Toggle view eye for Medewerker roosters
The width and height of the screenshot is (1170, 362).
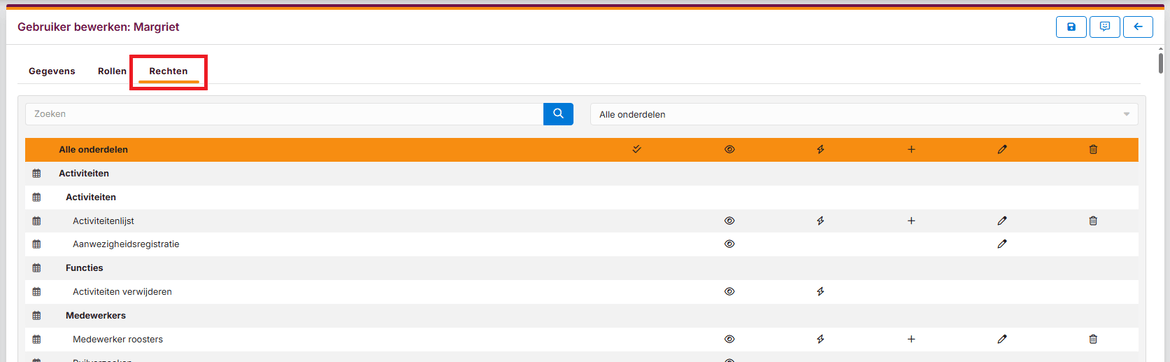tap(729, 339)
